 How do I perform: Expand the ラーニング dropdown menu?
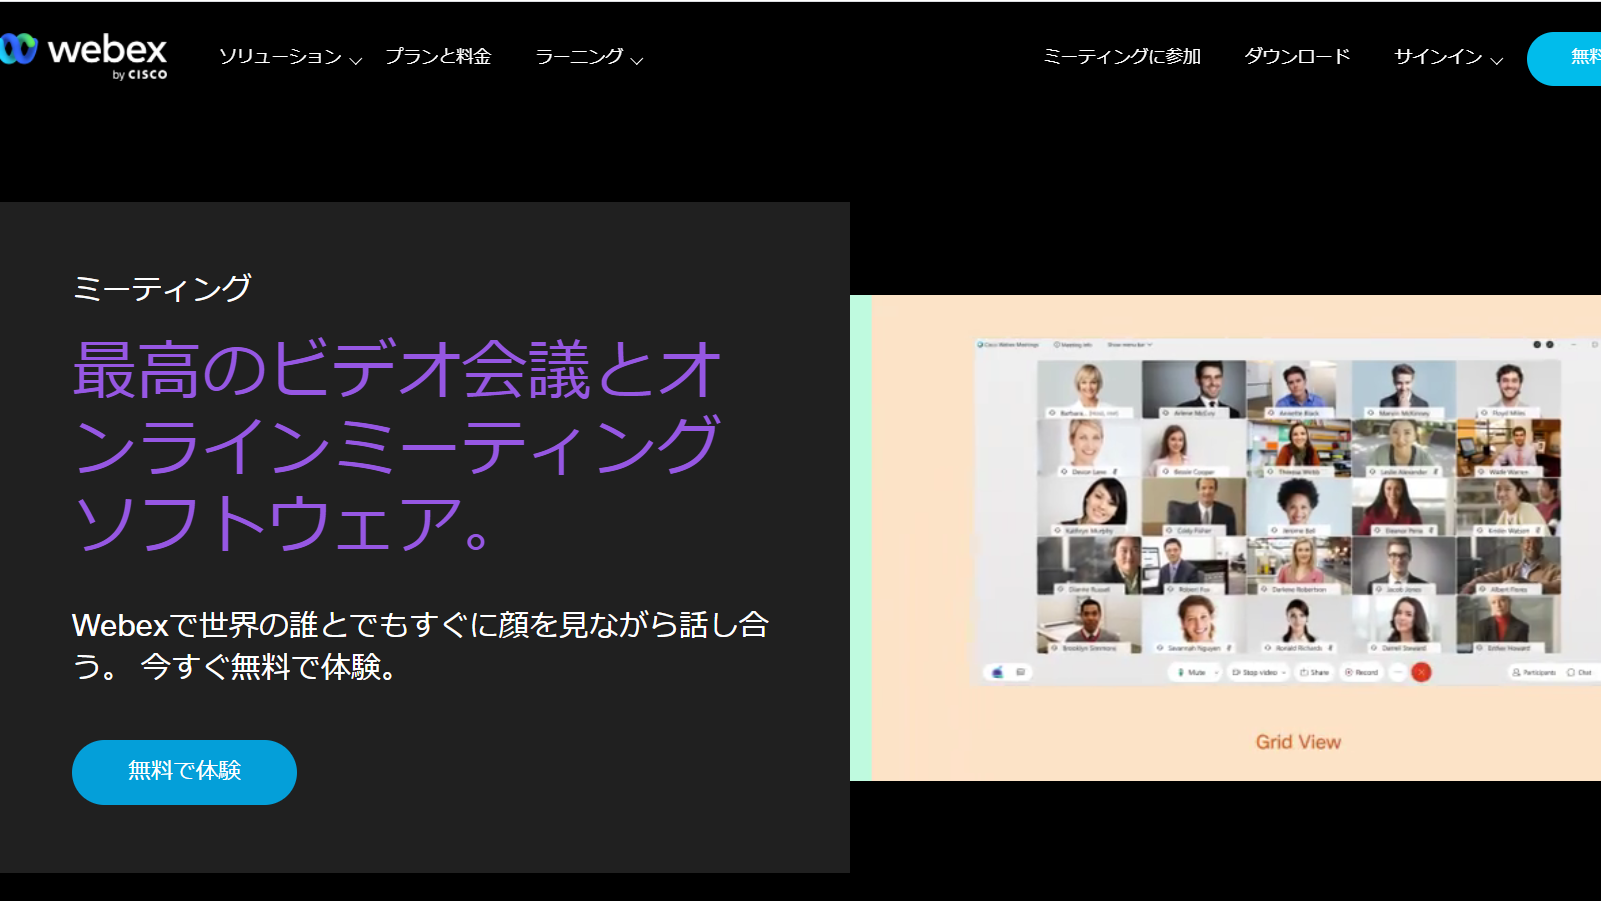point(589,57)
